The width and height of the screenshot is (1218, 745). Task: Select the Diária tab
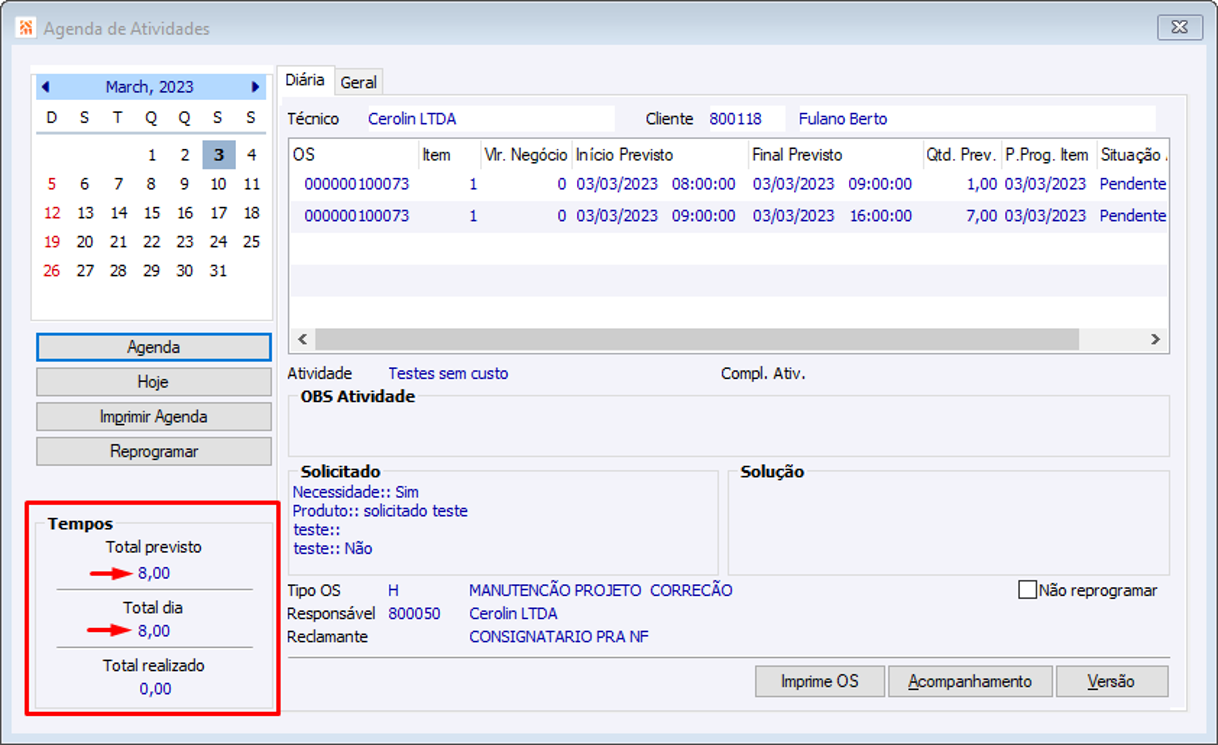[304, 80]
